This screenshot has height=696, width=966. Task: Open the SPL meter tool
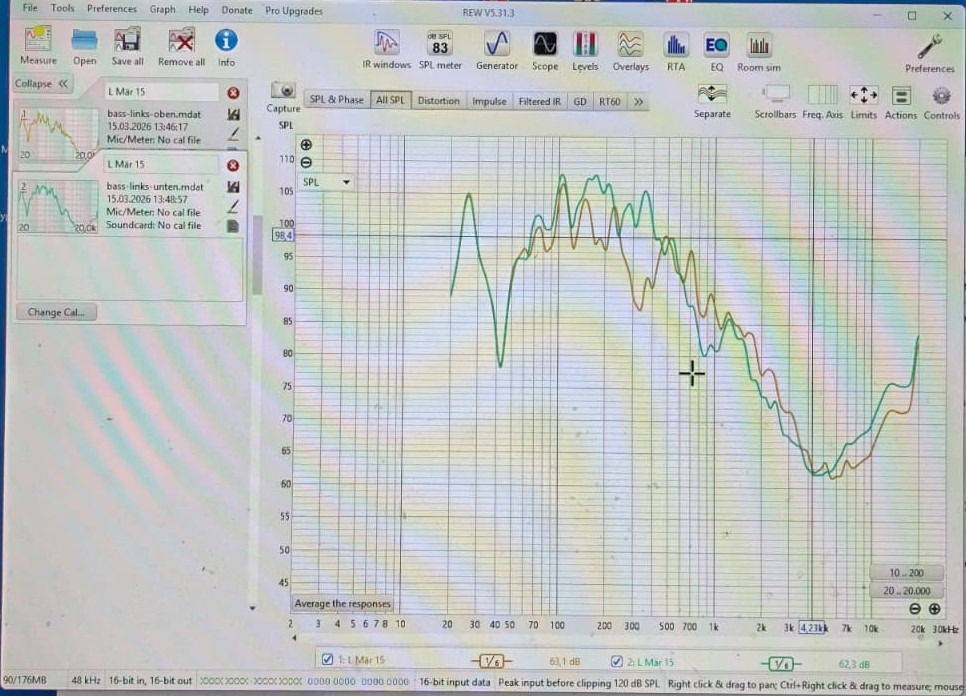tap(440, 50)
